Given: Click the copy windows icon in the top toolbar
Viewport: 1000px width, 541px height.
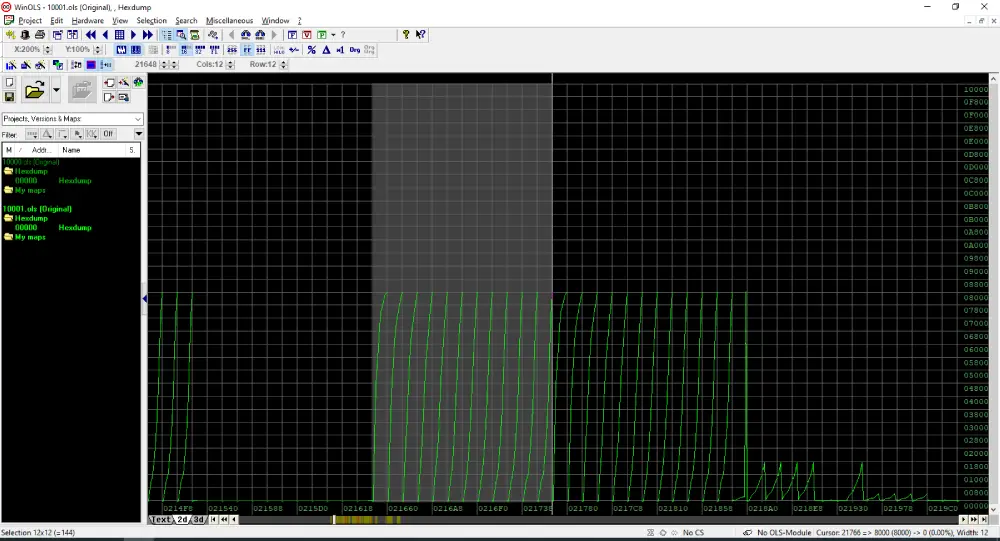Looking at the screenshot, I should point(57,34).
